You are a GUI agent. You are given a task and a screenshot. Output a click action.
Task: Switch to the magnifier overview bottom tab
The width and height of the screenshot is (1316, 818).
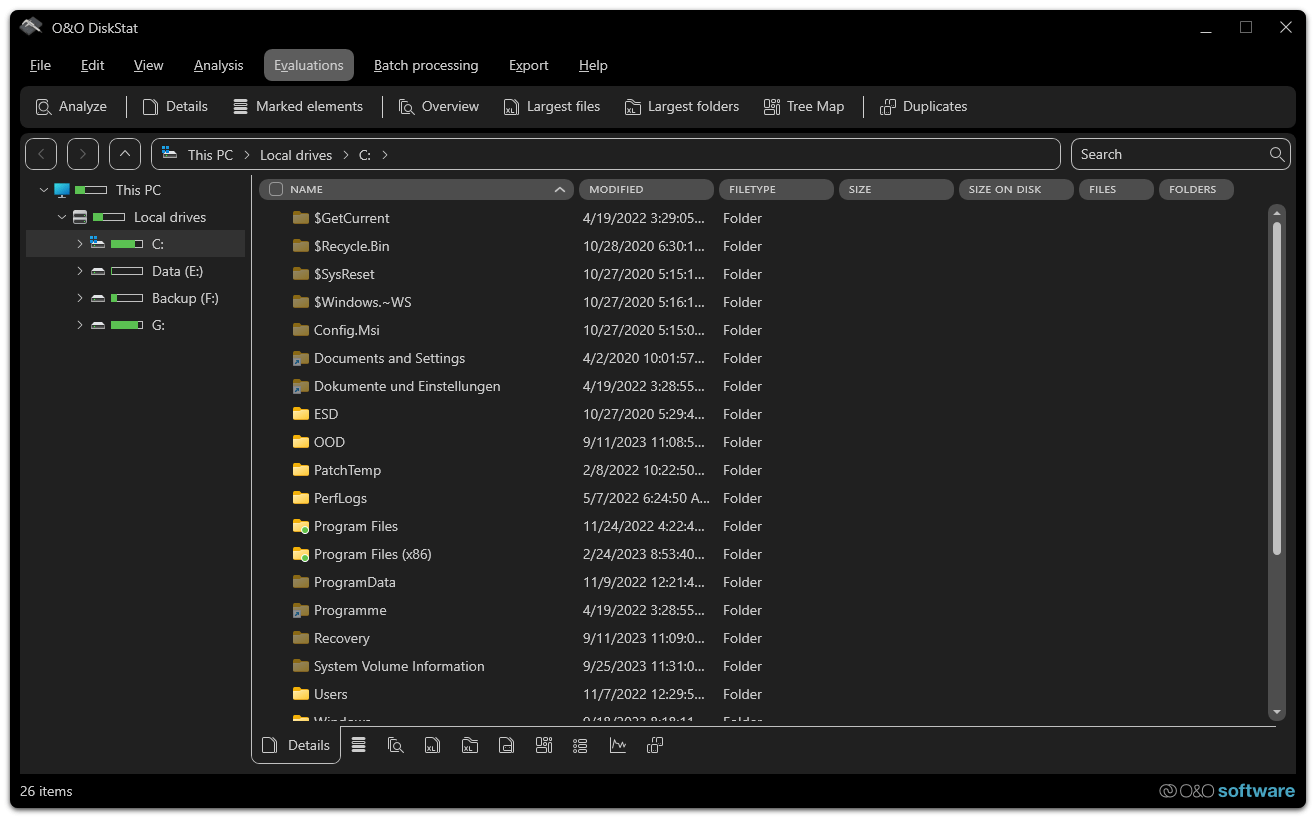(x=395, y=745)
